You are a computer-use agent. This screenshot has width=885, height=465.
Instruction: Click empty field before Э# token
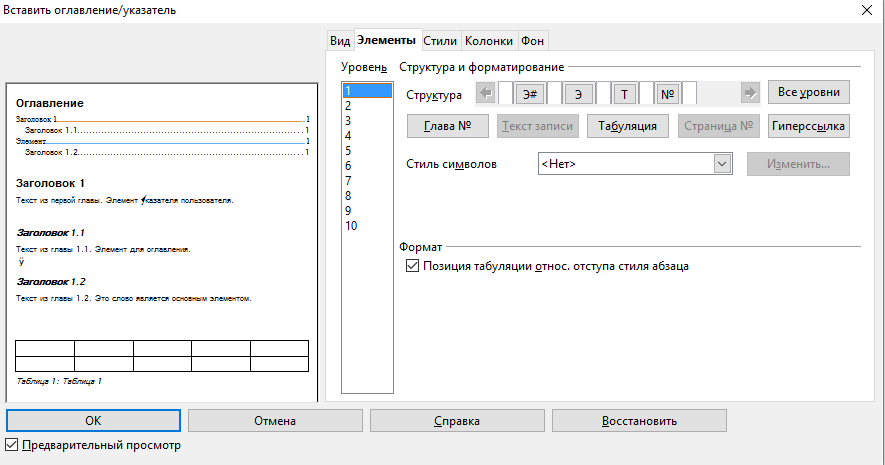505,94
